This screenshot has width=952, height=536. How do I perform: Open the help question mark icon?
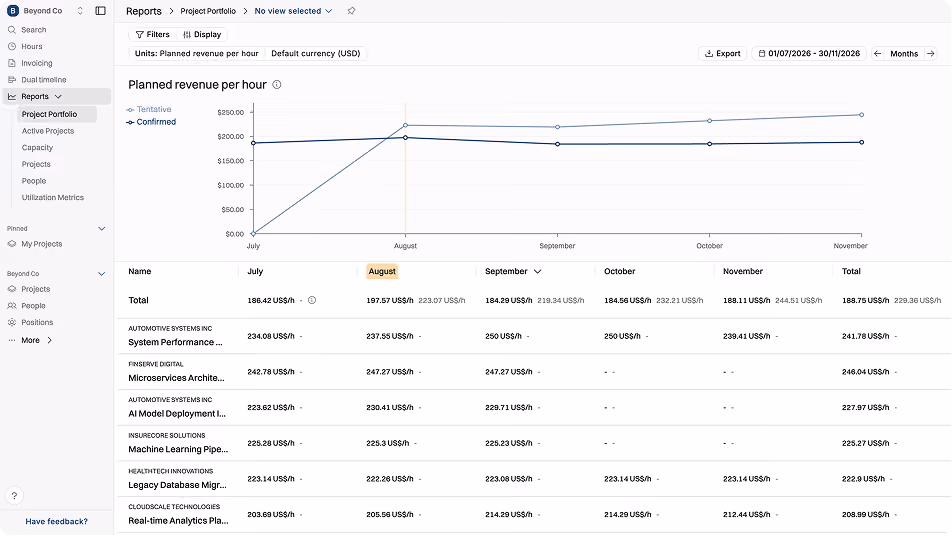click(14, 495)
